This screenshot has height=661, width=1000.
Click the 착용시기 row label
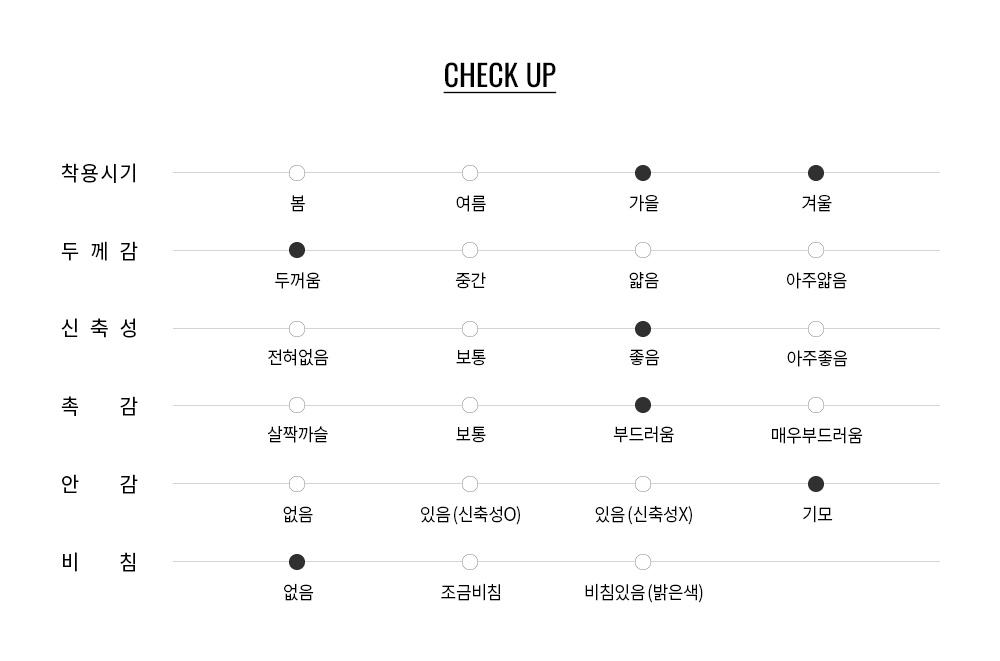coord(99,173)
